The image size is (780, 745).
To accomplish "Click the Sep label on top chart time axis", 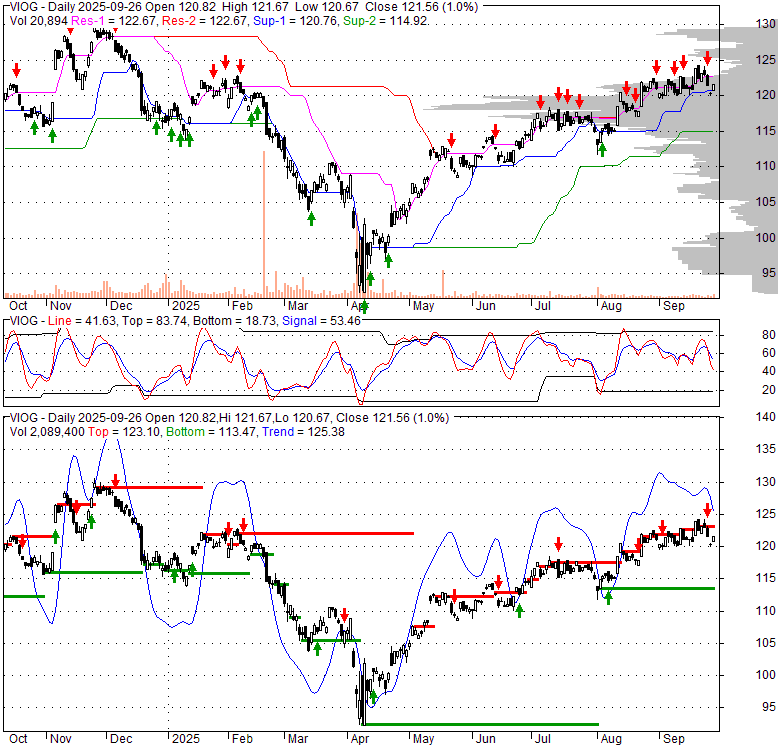I will (674, 306).
